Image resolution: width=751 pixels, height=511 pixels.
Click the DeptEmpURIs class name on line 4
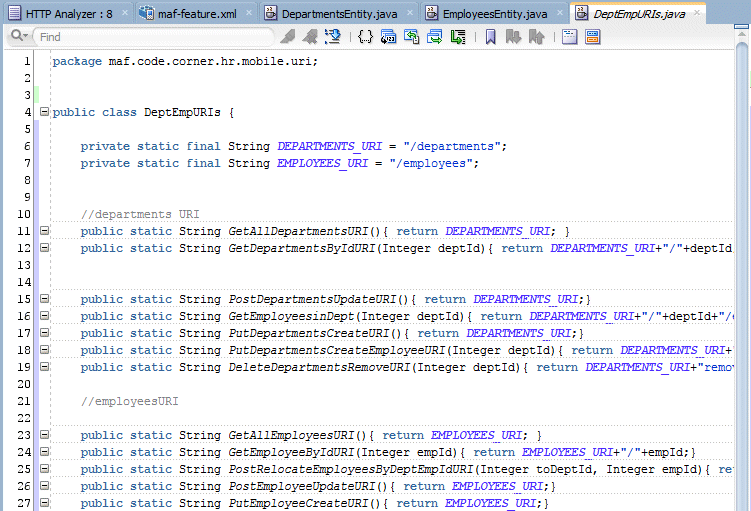[x=182, y=113]
